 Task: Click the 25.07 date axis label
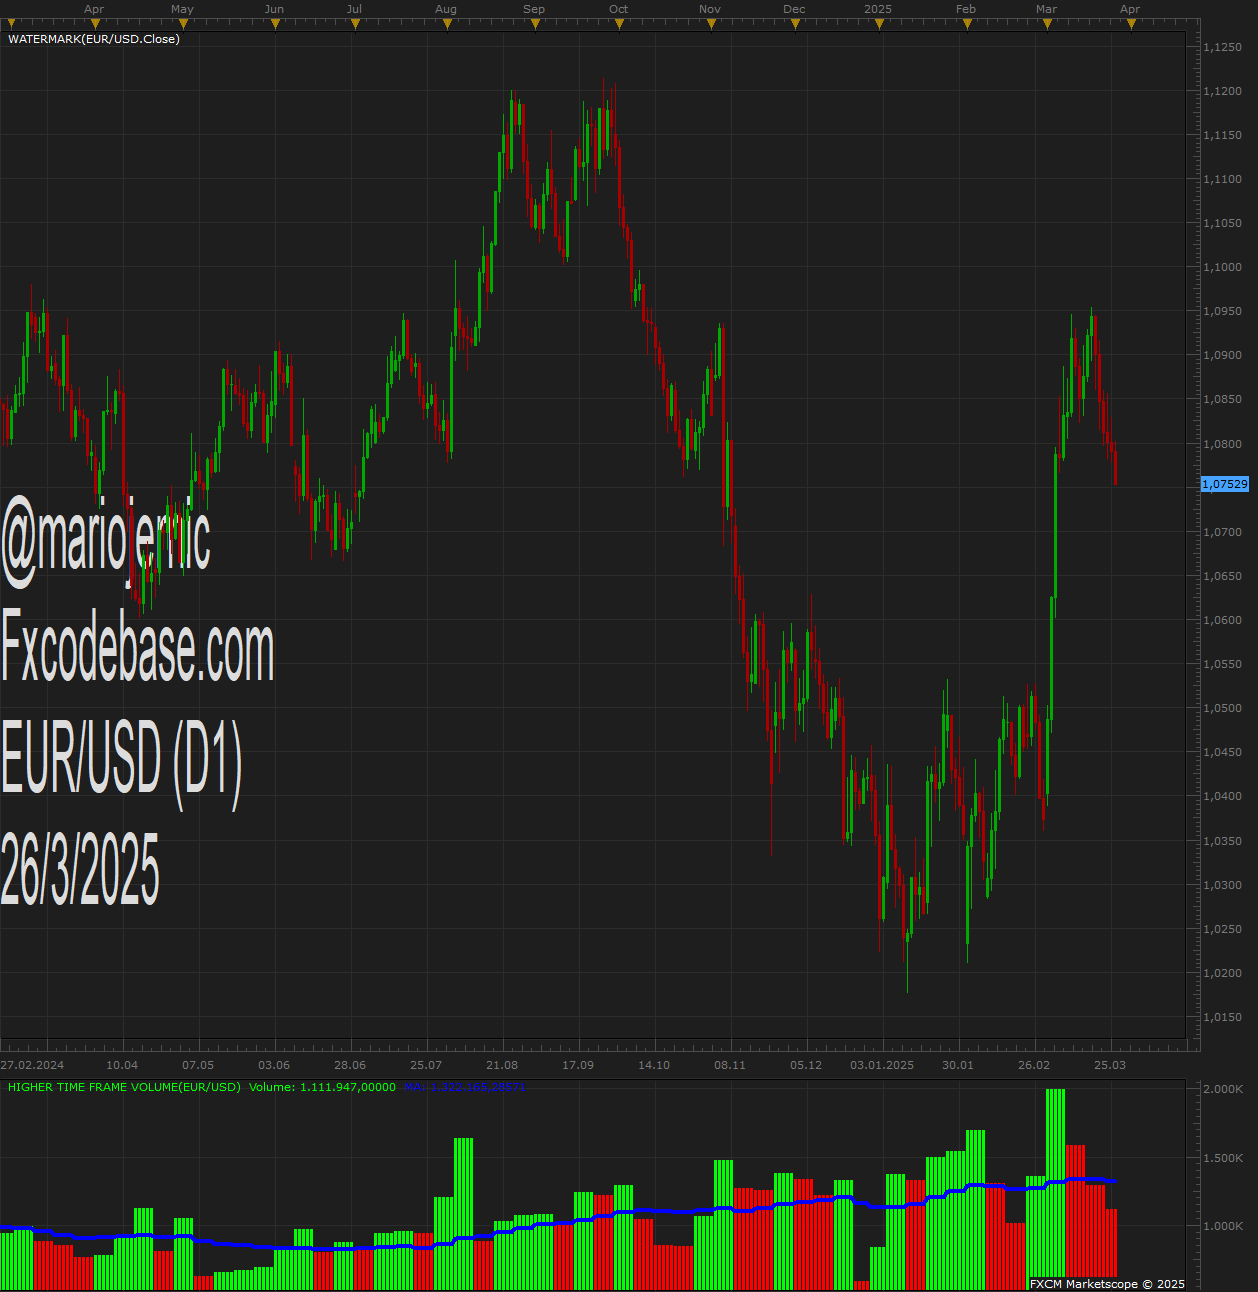(426, 1065)
